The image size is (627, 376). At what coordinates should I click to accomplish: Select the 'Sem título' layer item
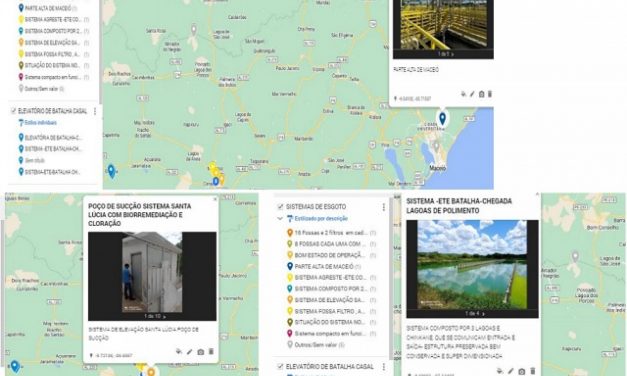tap(32, 160)
